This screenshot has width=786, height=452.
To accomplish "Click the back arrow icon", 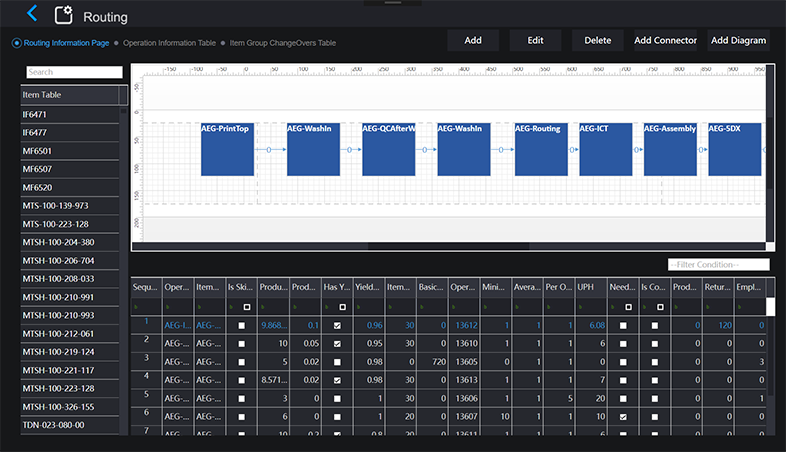I will pyautogui.click(x=32, y=14).
